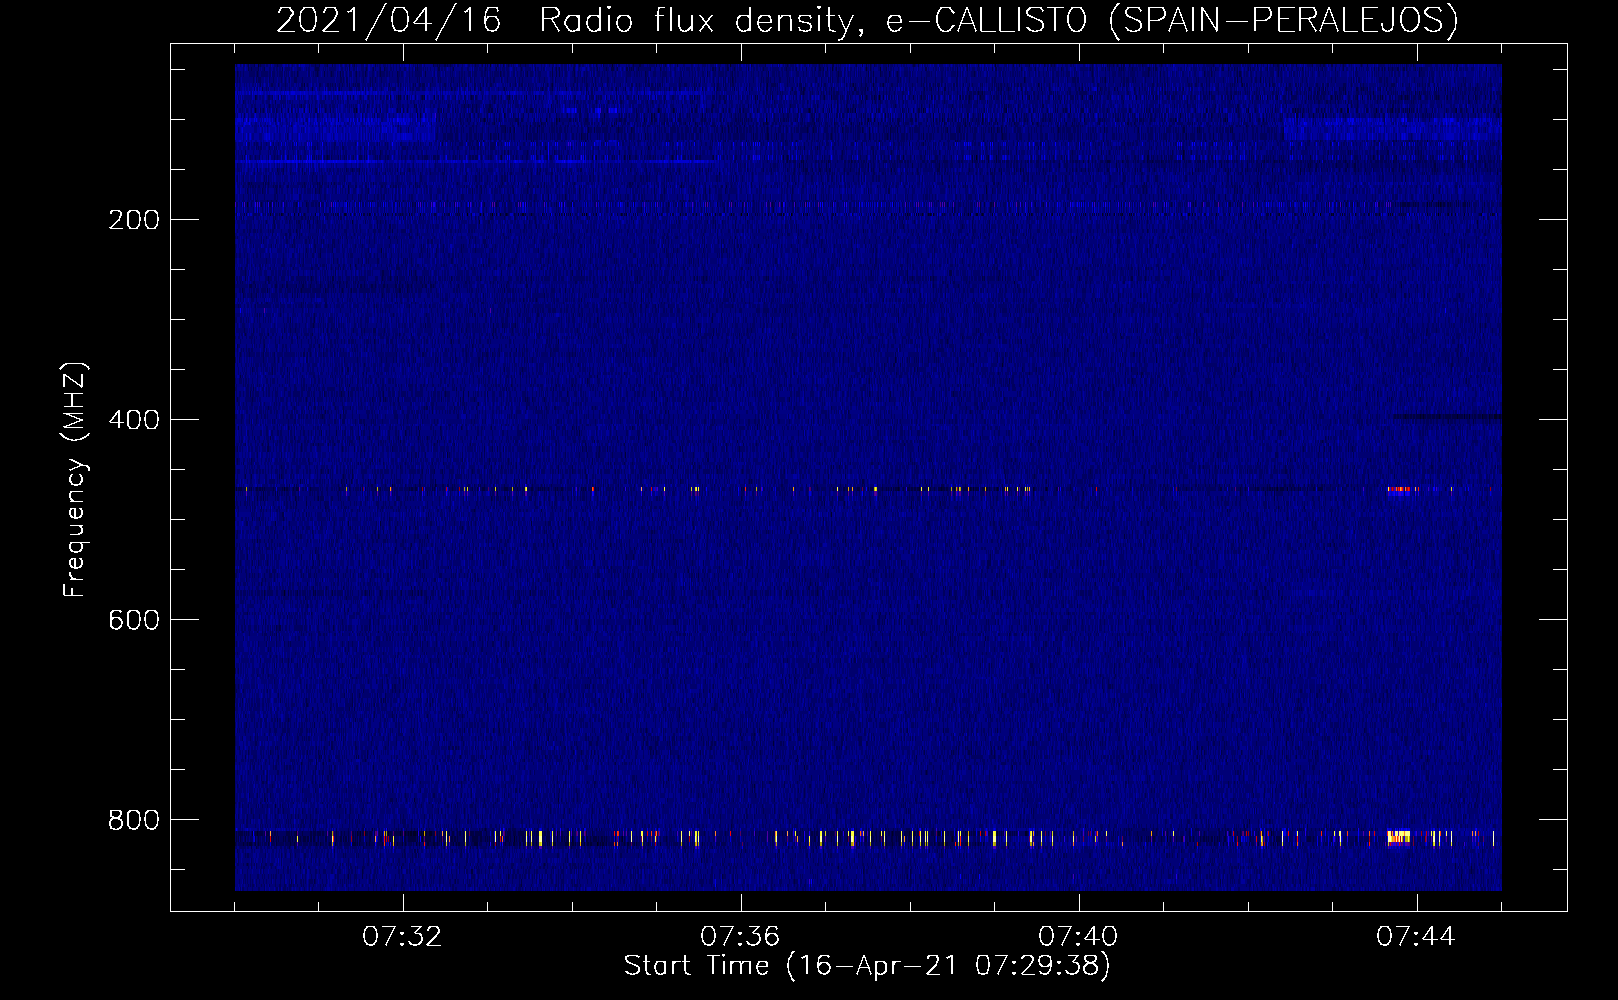The height and width of the screenshot is (1000, 1618).
Task: Click the 200 frequency tick label
Action: (x=133, y=220)
